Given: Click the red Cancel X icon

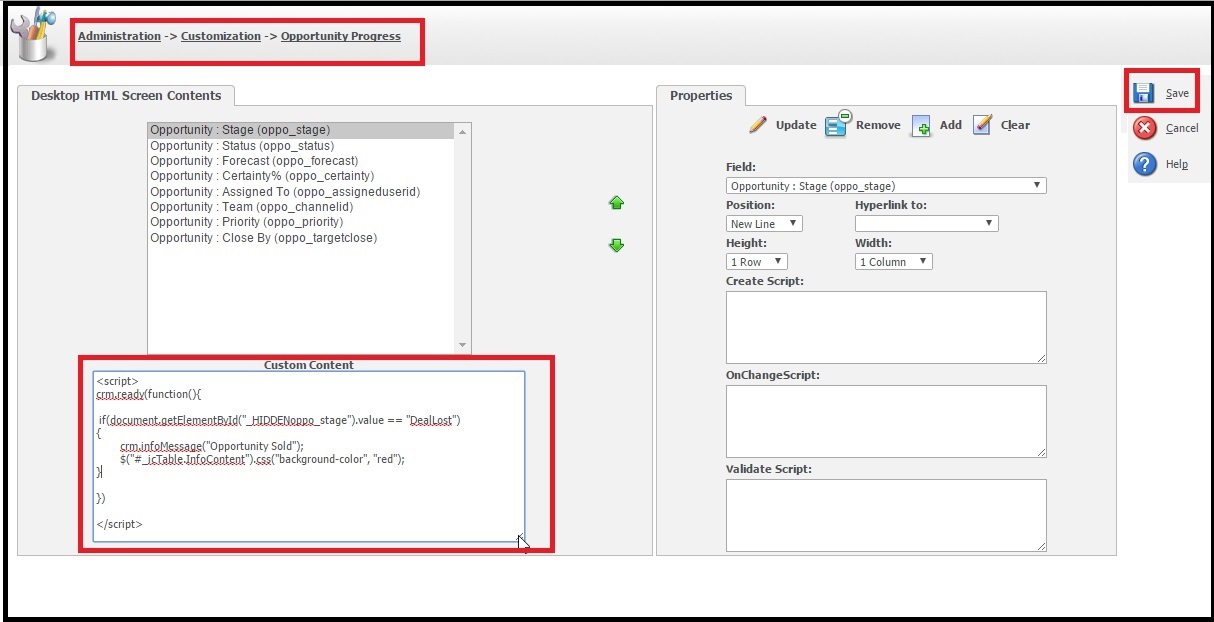Looking at the screenshot, I should pos(1146,128).
